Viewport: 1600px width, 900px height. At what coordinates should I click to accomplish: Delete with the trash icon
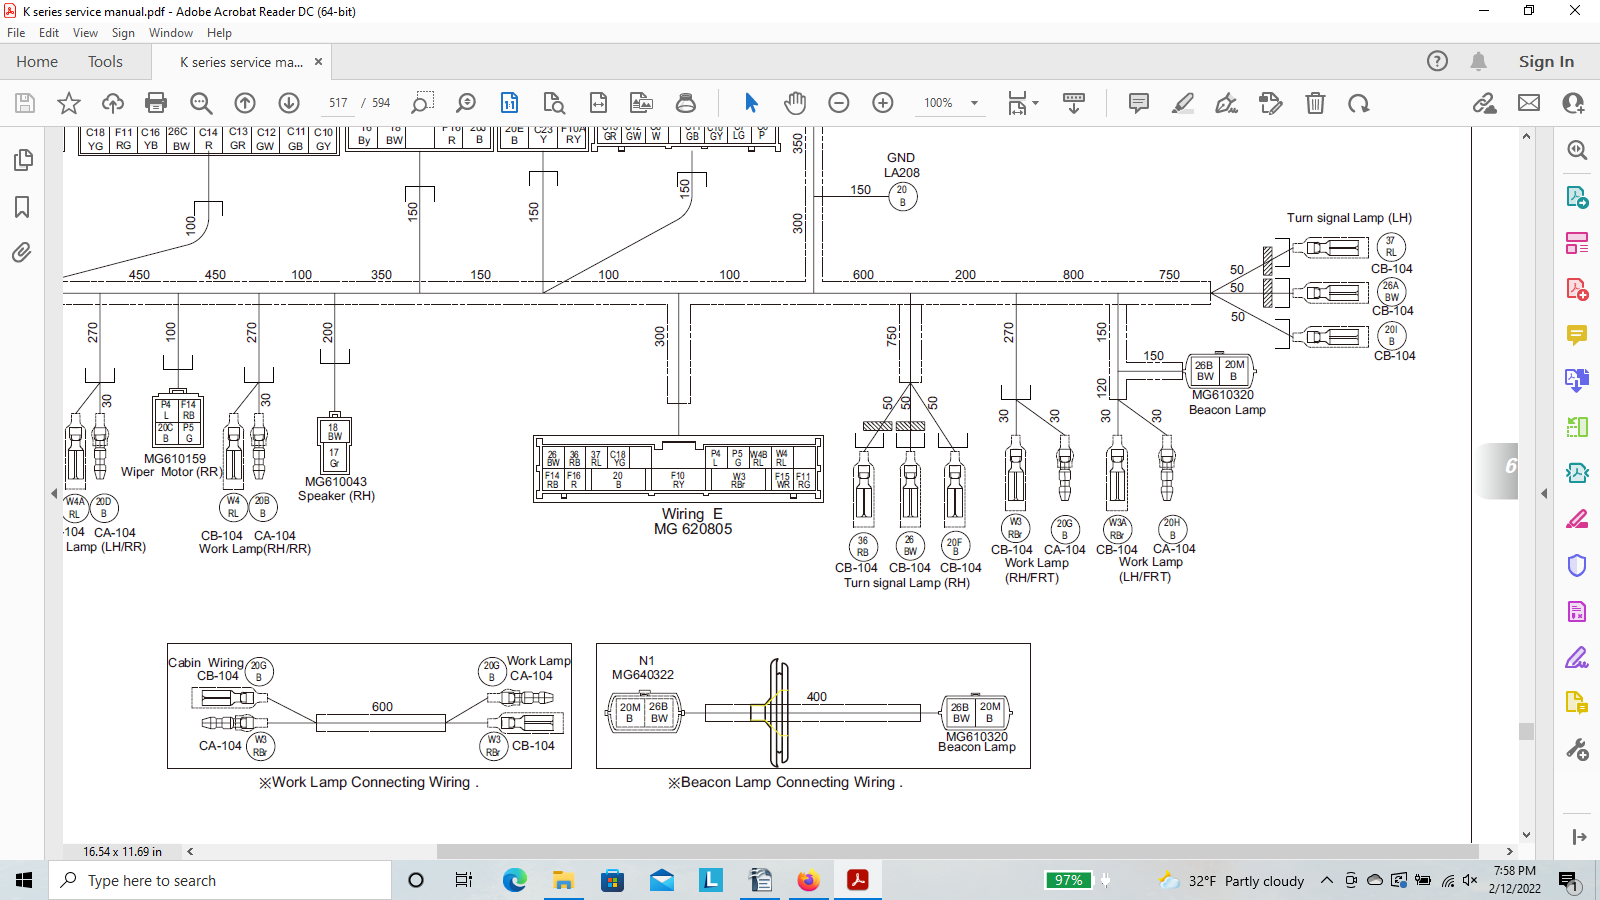1315,103
